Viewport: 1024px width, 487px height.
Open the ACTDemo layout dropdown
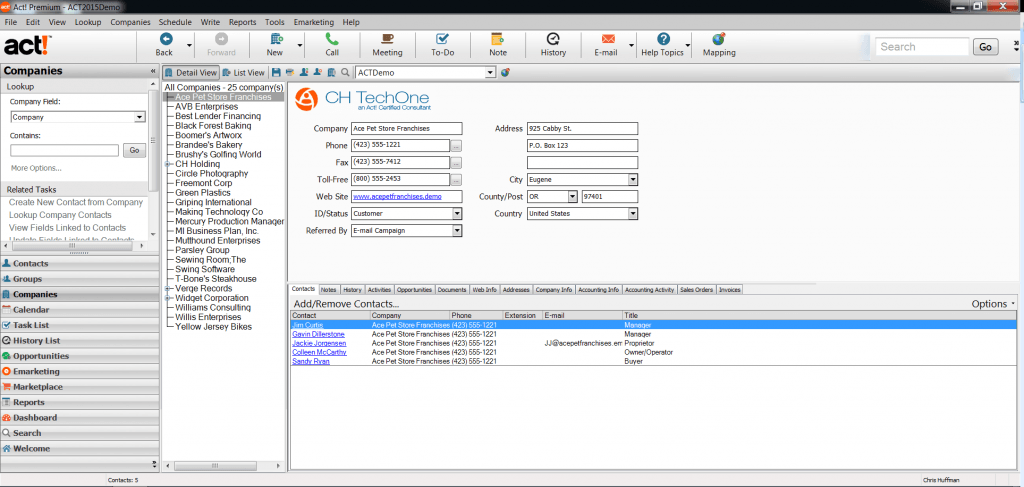[x=490, y=72]
